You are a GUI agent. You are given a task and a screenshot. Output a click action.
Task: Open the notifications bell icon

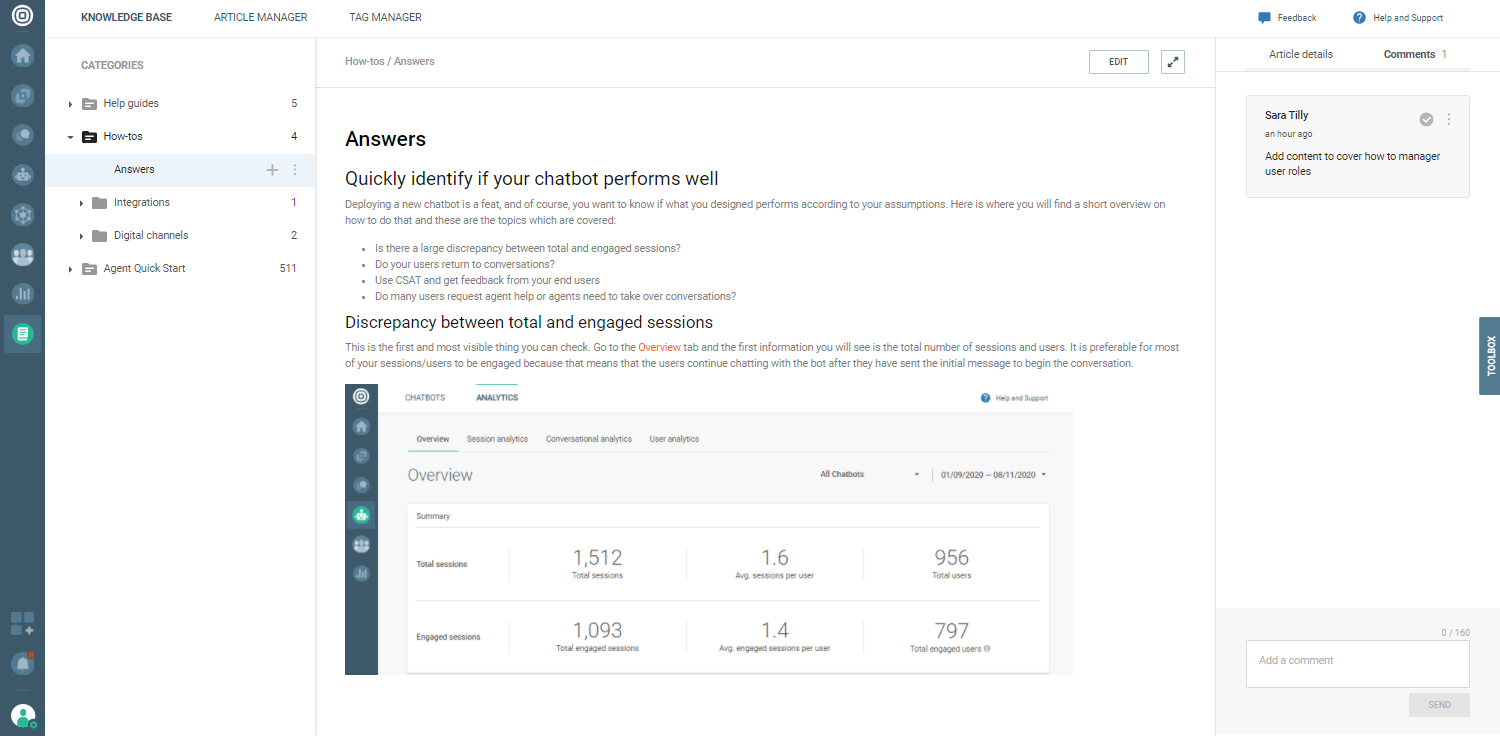[22, 662]
